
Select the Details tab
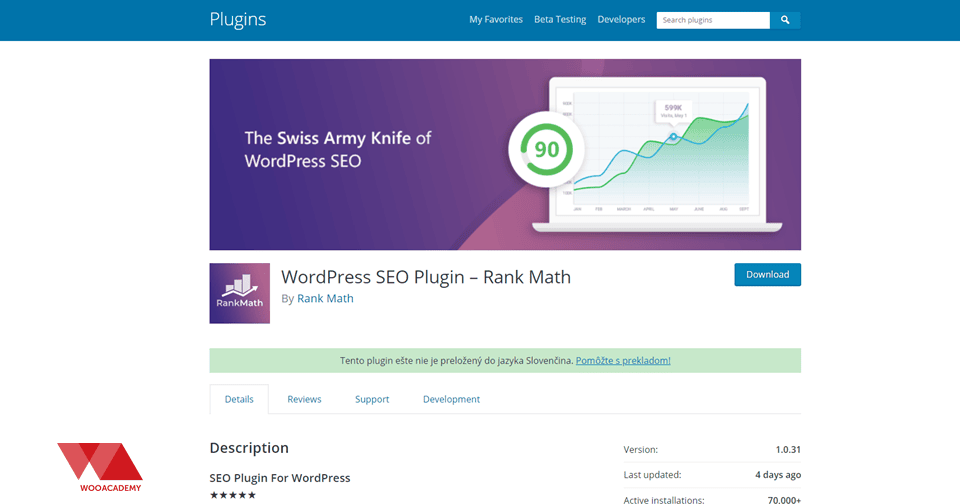[239, 399]
